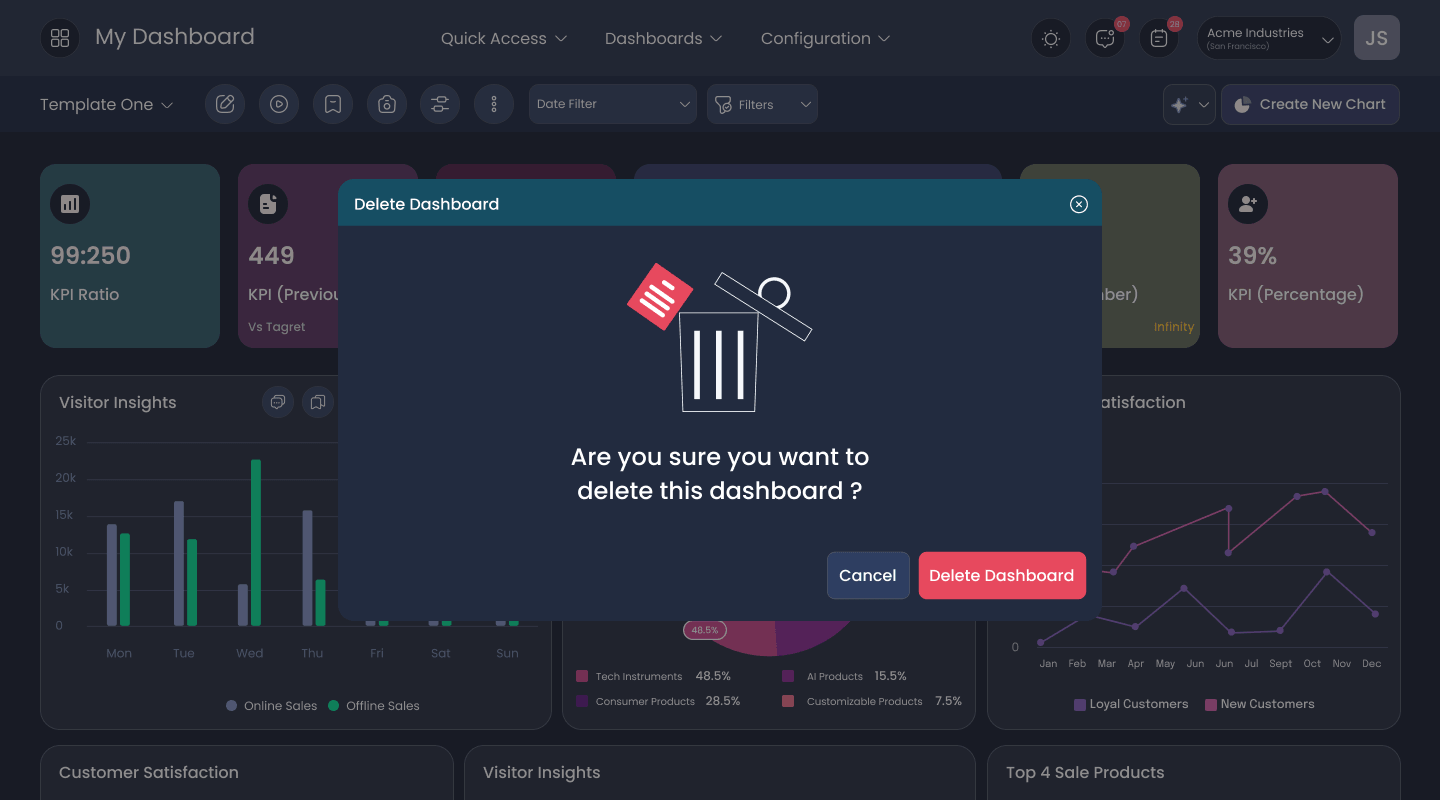Expand the Template One selector

[x=107, y=104]
